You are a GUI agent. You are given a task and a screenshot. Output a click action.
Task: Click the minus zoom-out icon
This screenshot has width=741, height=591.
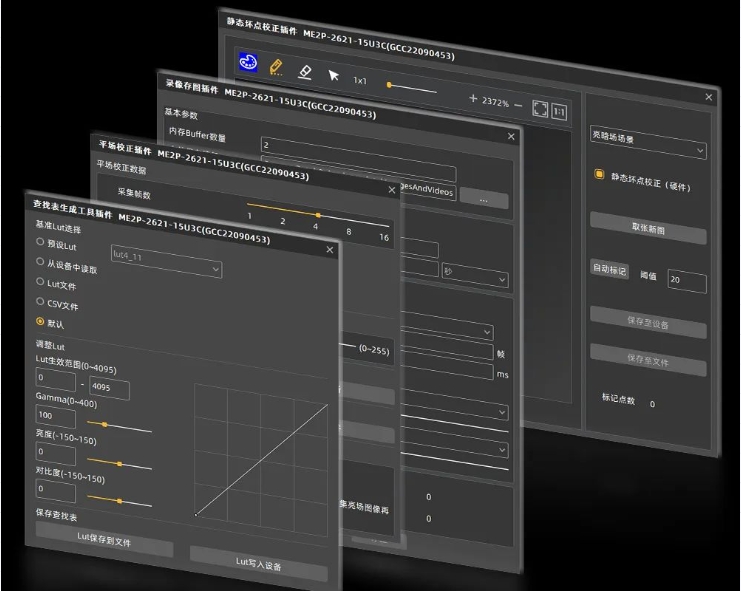(518, 105)
